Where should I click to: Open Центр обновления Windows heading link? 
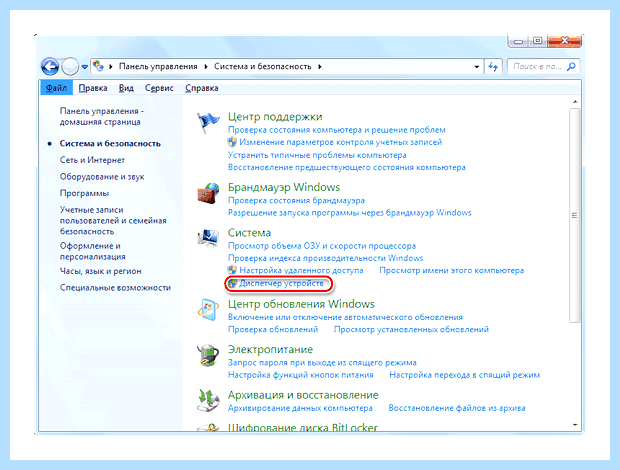click(301, 304)
